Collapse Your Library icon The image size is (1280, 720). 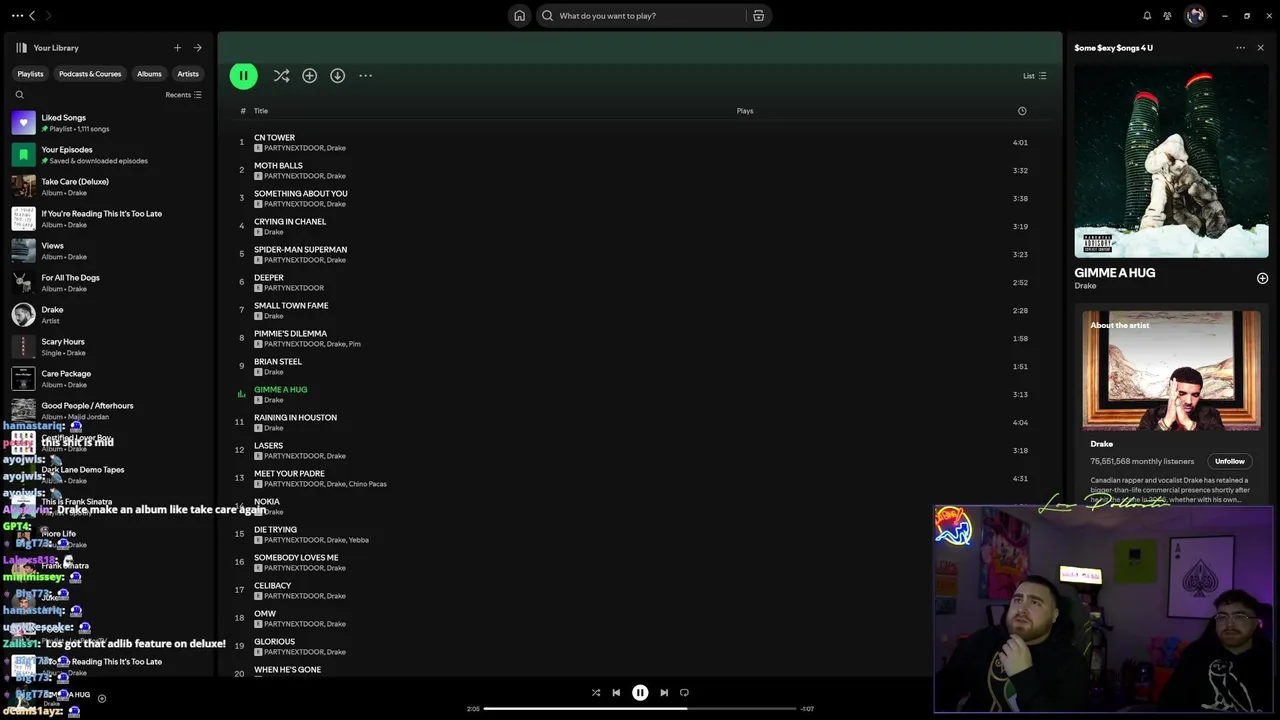21,48
